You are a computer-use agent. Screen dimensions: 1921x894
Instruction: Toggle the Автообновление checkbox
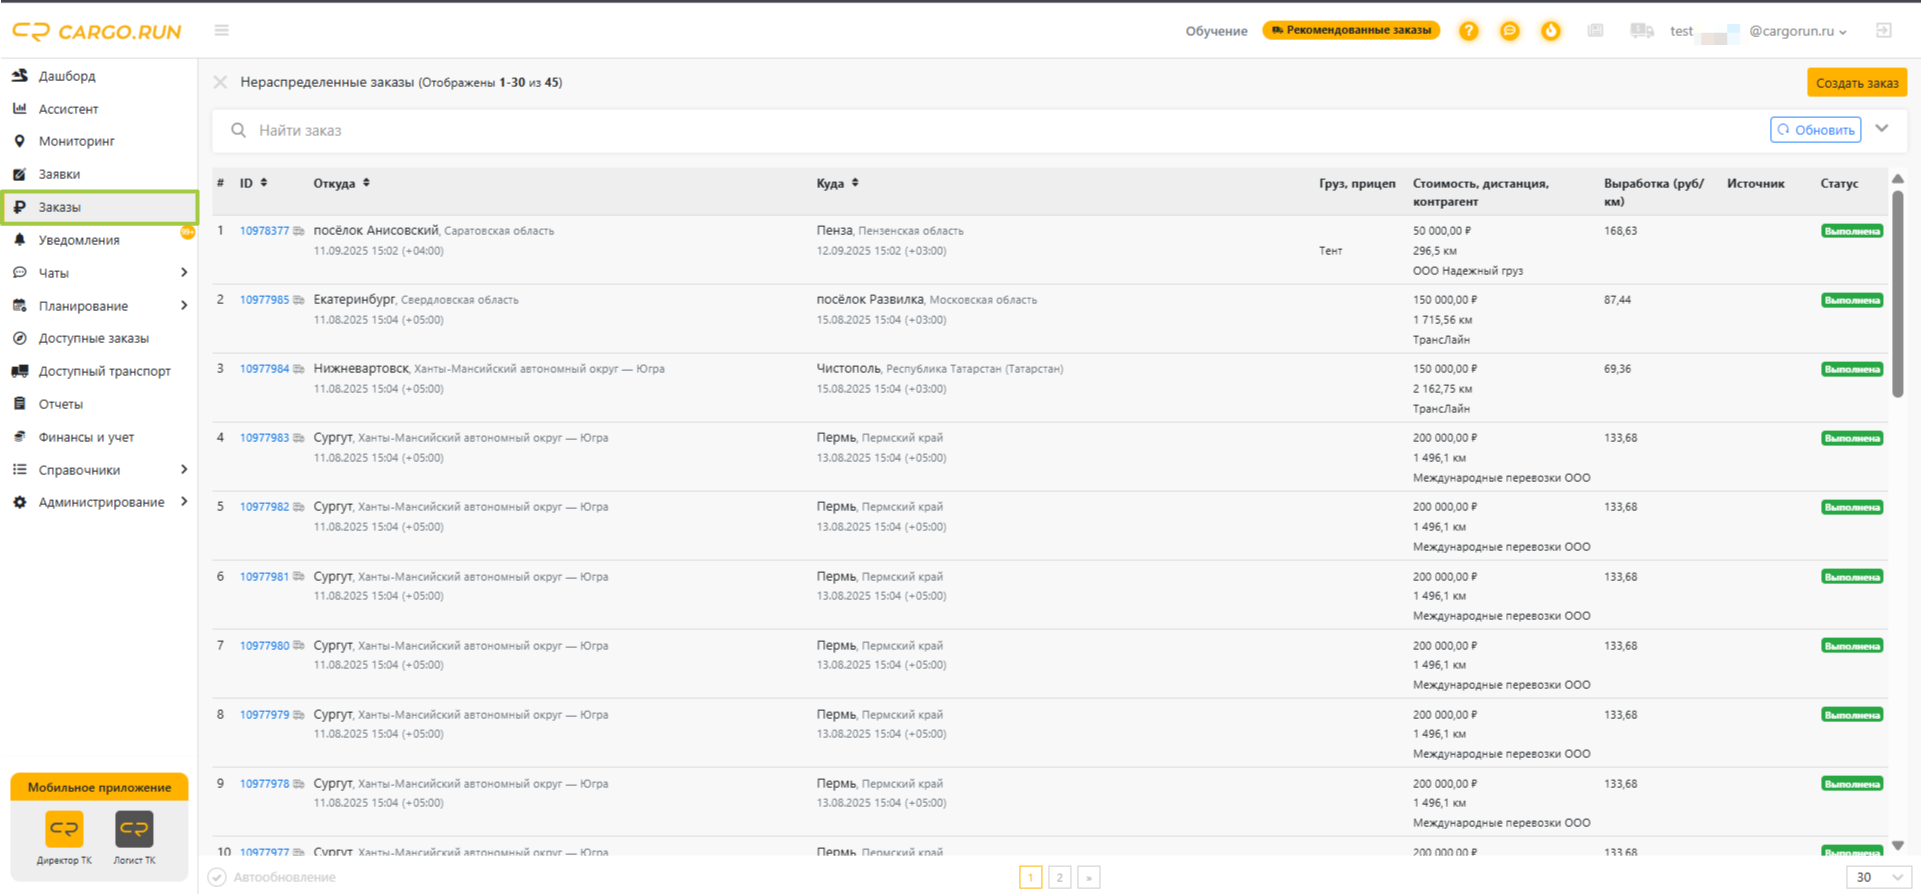(x=217, y=877)
